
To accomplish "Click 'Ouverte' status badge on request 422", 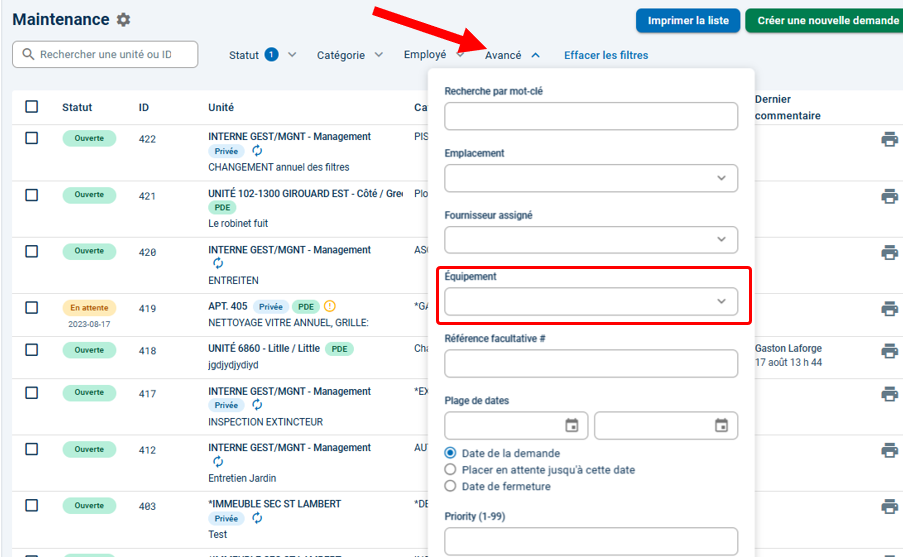I will pos(89,138).
